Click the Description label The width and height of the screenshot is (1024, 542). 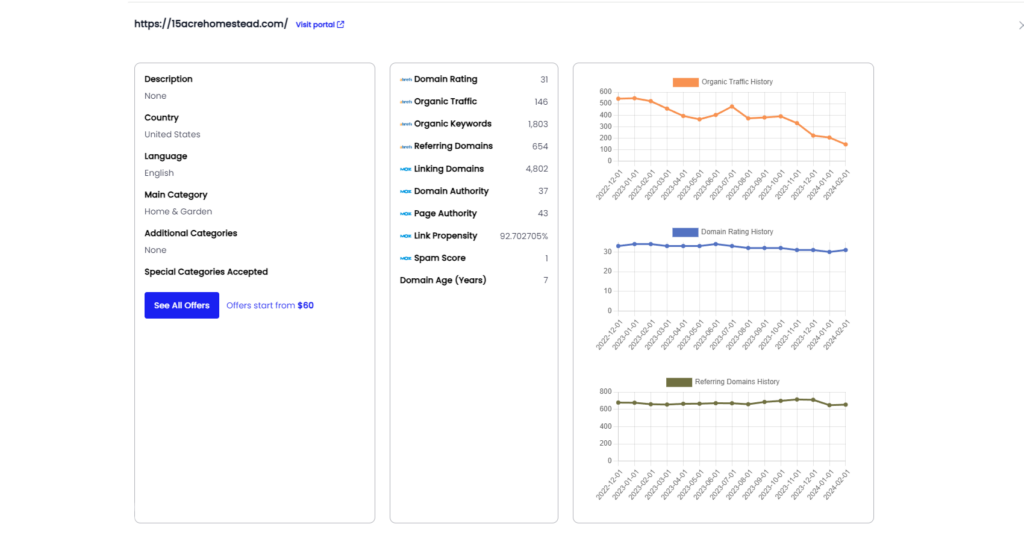click(168, 79)
